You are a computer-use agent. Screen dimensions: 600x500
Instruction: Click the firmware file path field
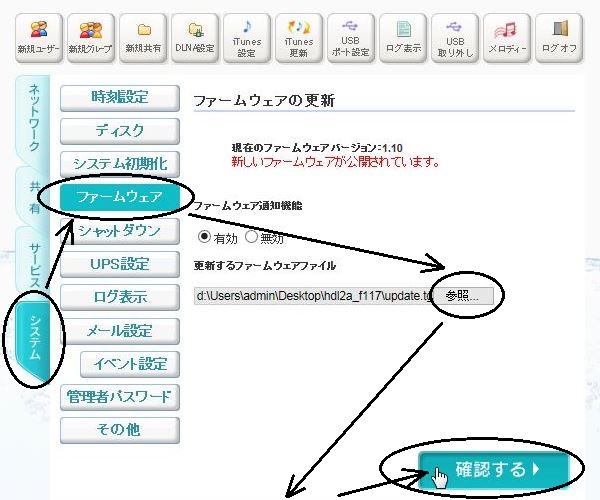pyautogui.click(x=313, y=296)
